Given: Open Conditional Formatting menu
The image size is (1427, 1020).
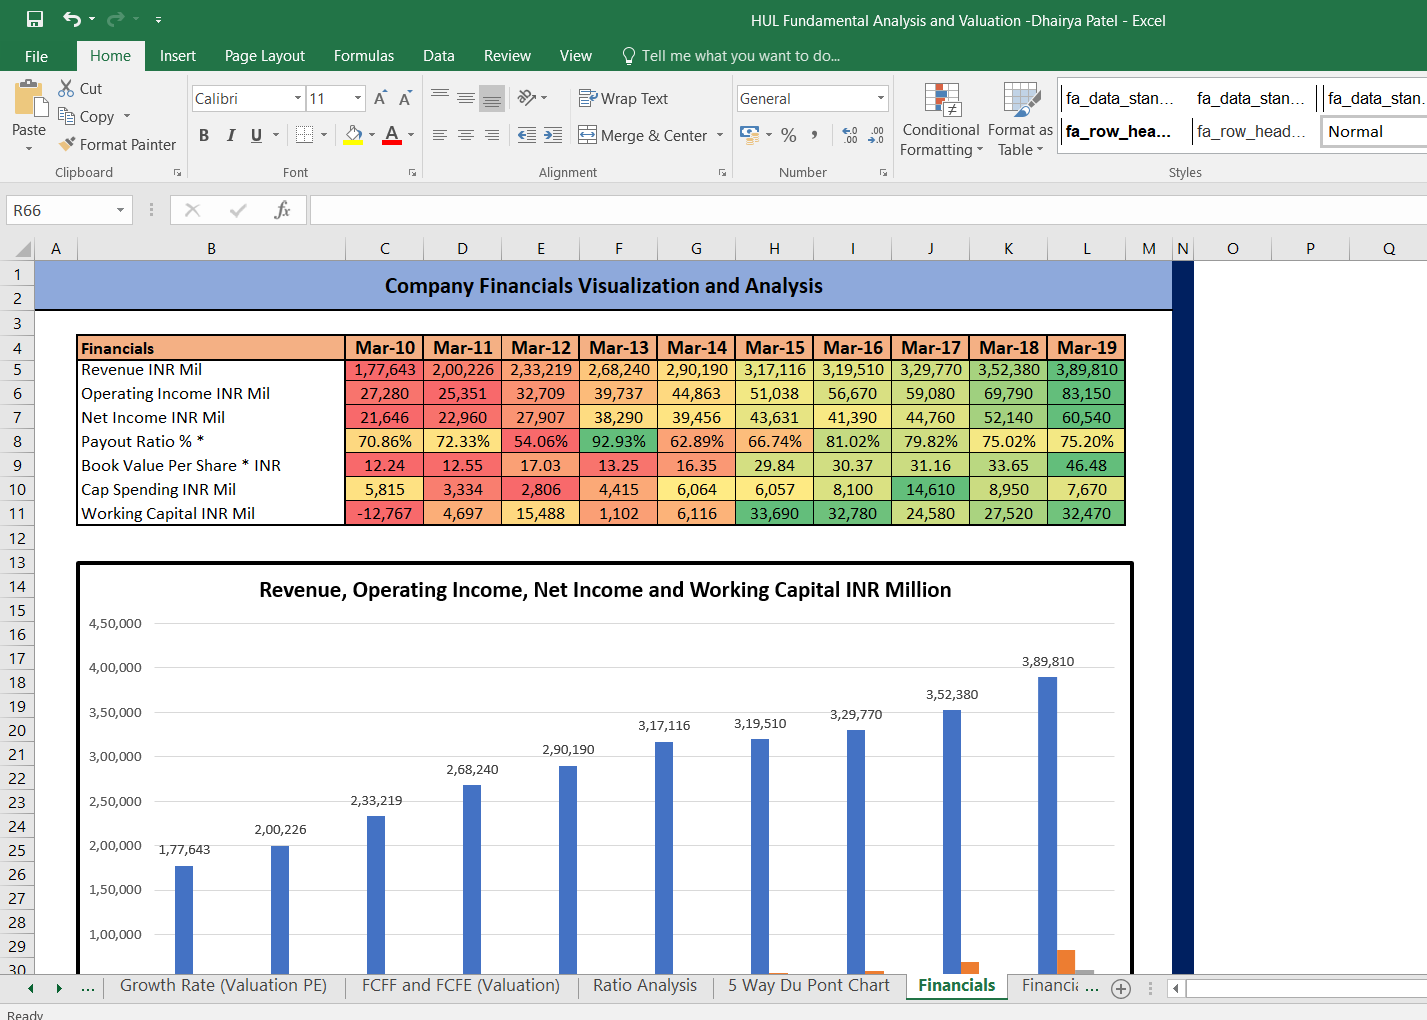Looking at the screenshot, I should [x=940, y=120].
